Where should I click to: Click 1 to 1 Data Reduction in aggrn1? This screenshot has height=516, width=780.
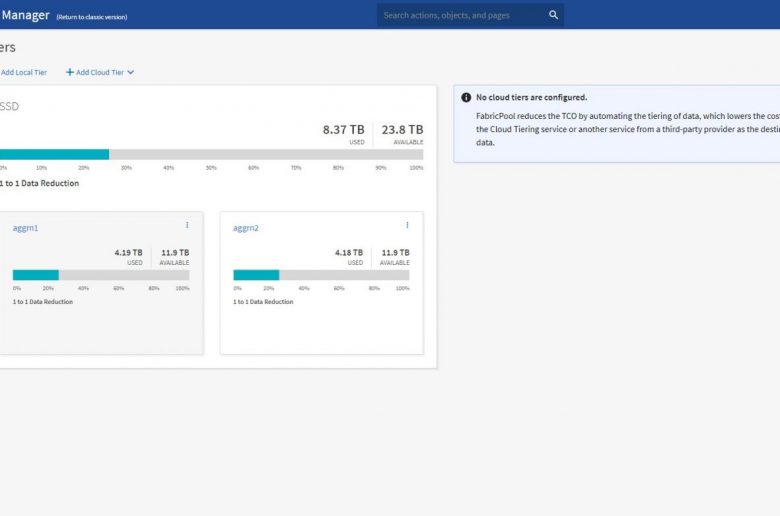click(x=43, y=302)
